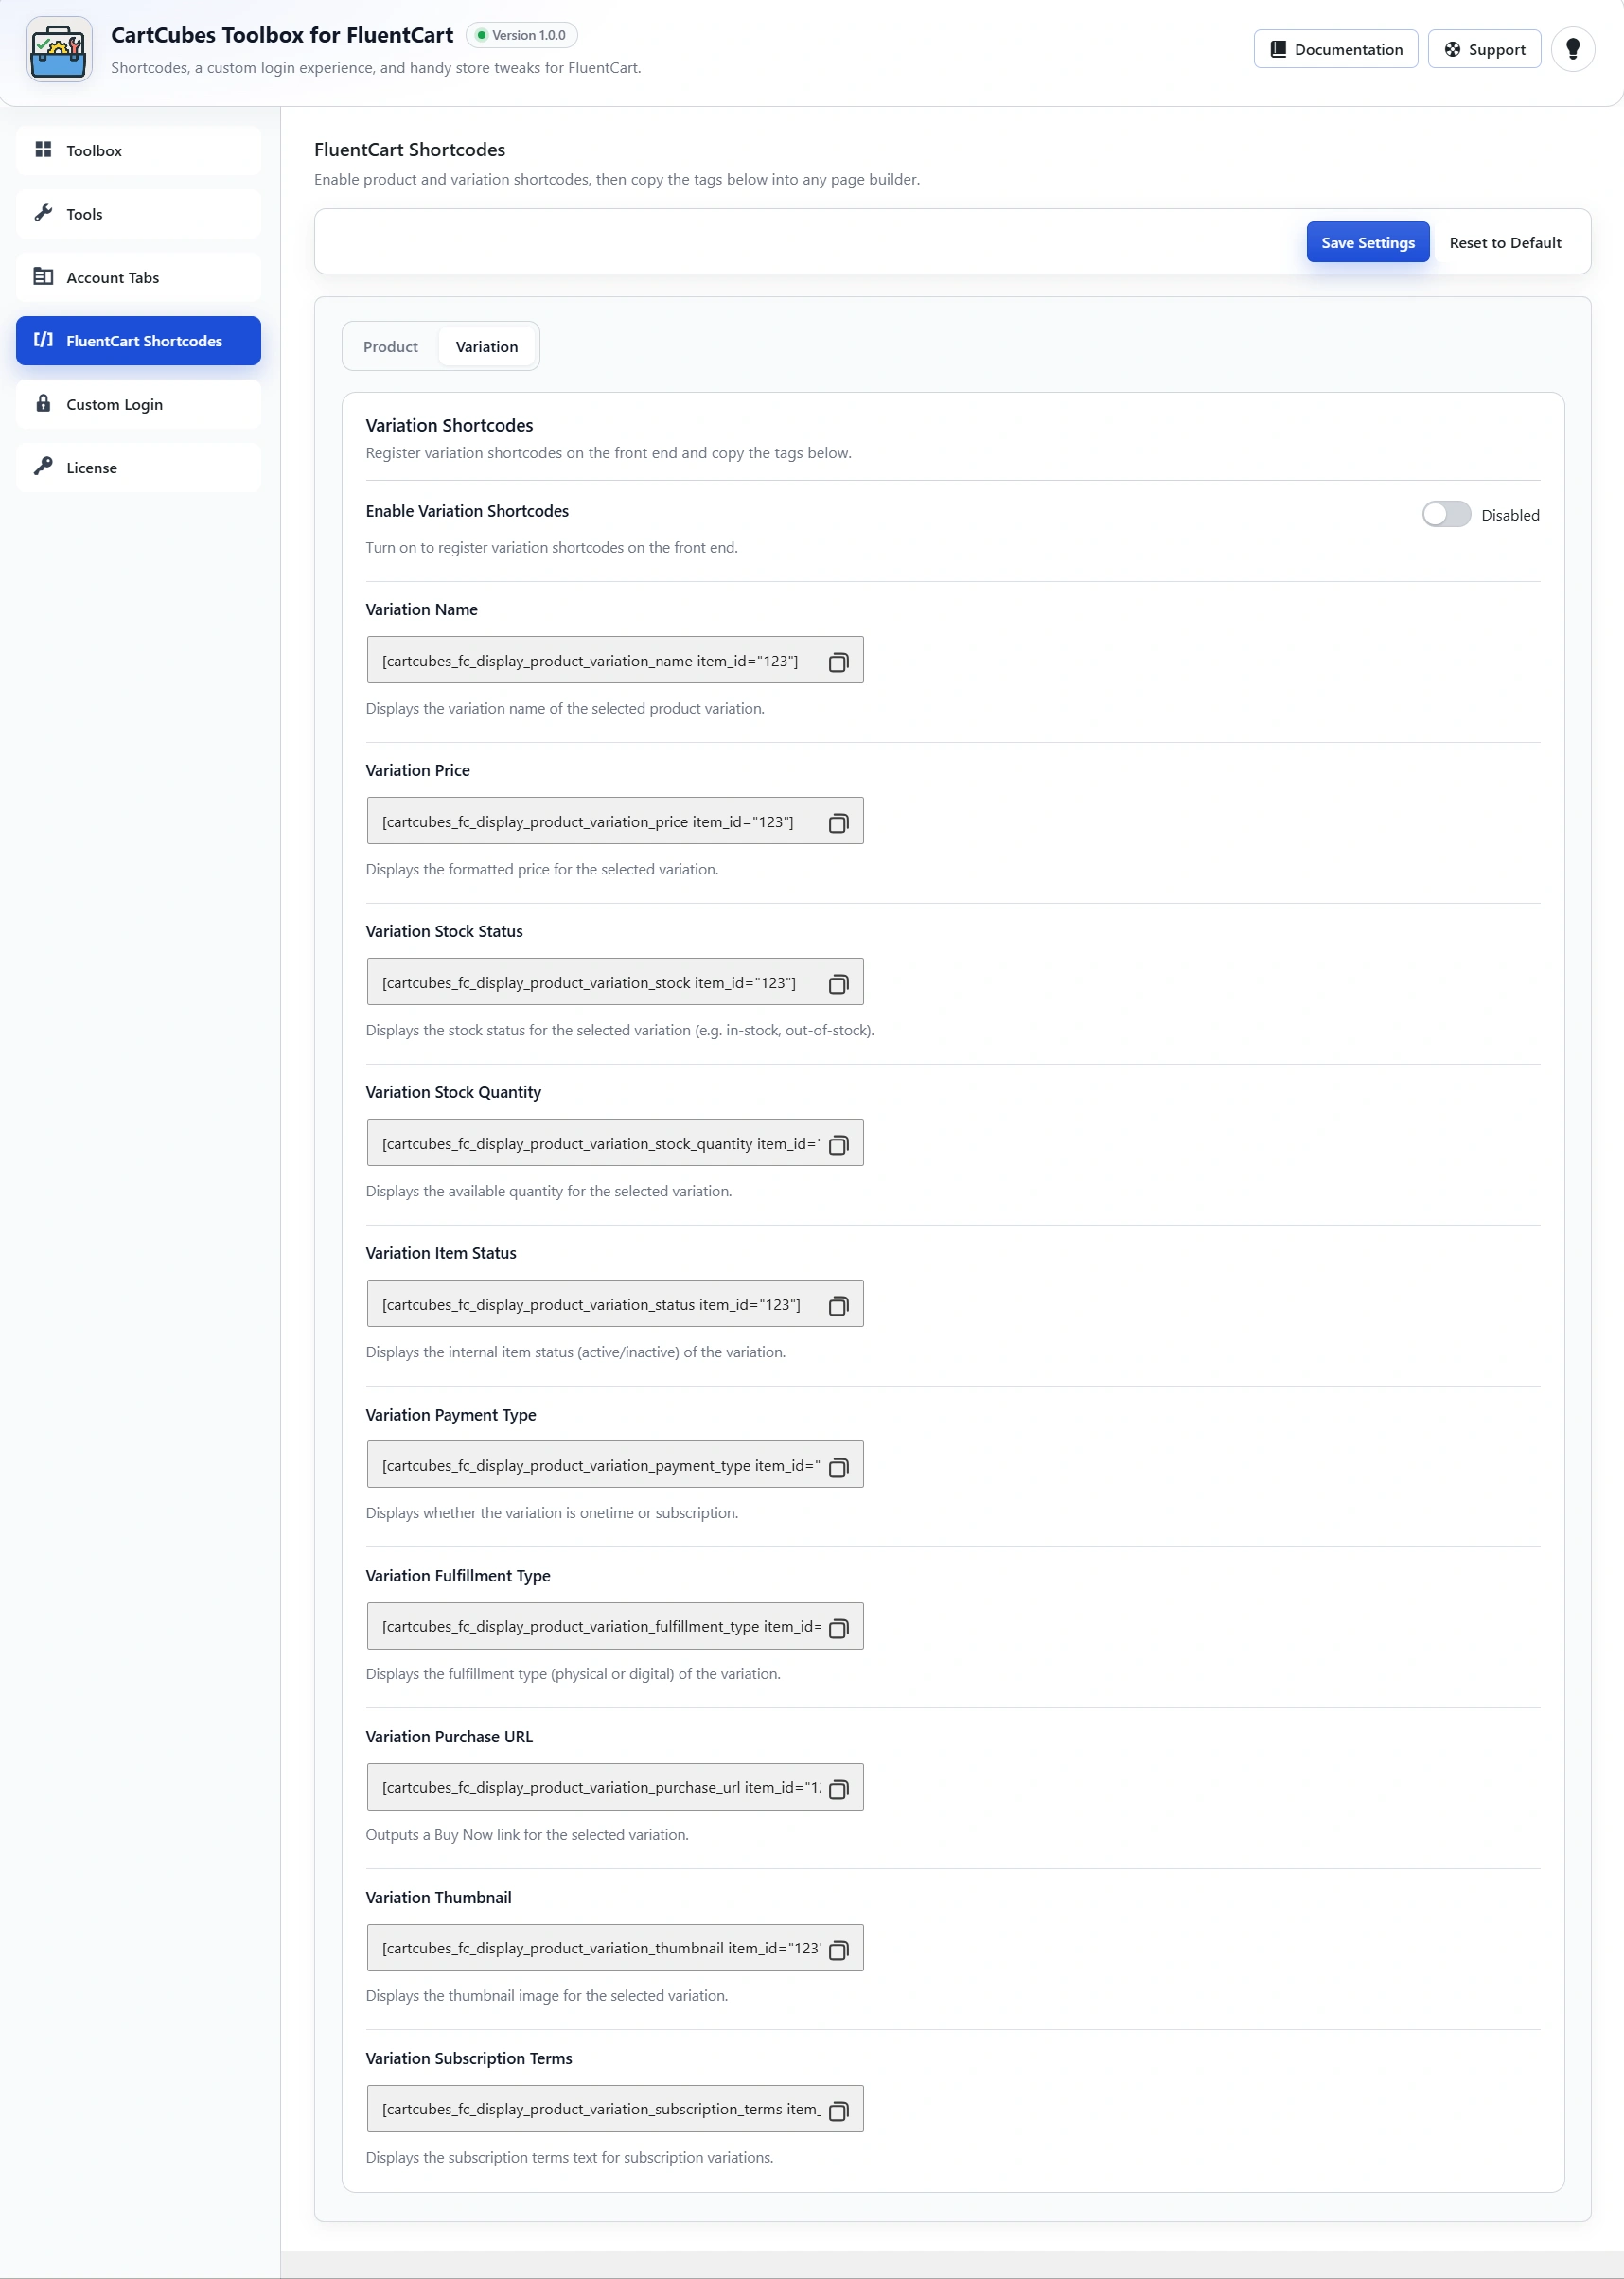Click the Variation Stock Quantity shortcode field
The width and height of the screenshot is (1624, 2279).
tap(615, 1143)
